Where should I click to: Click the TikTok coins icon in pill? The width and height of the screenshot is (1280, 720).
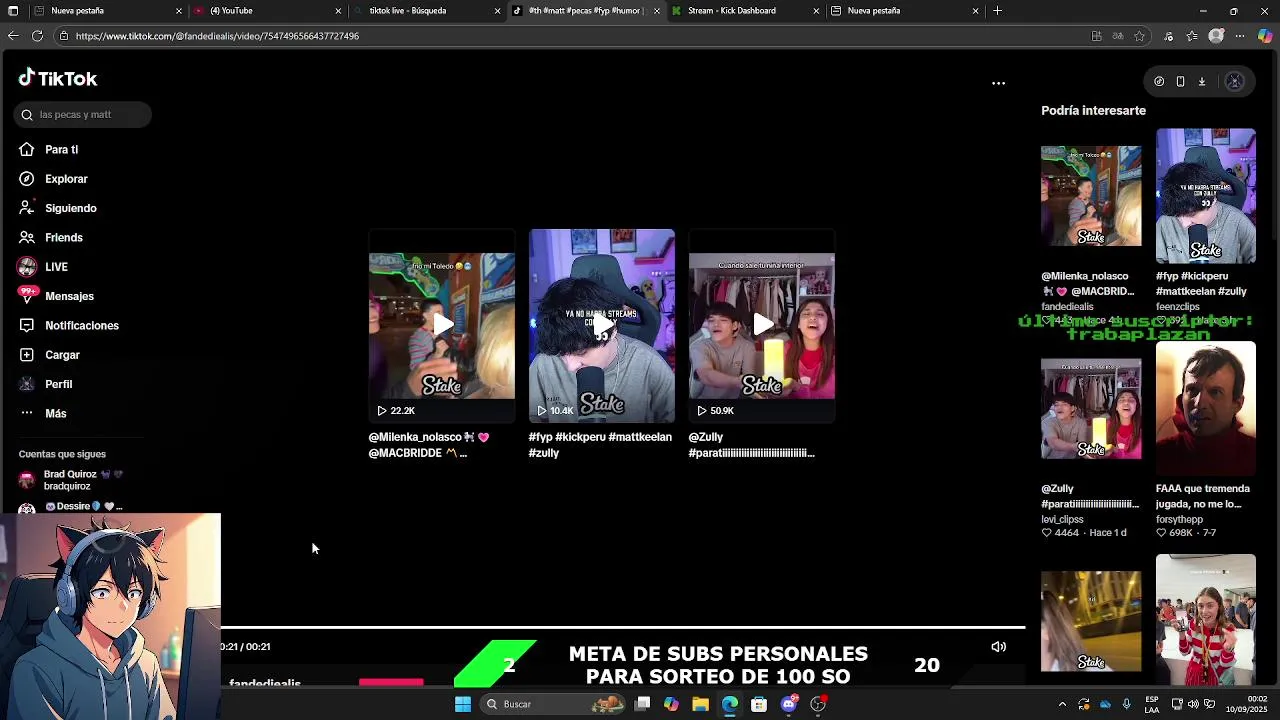tap(1159, 82)
